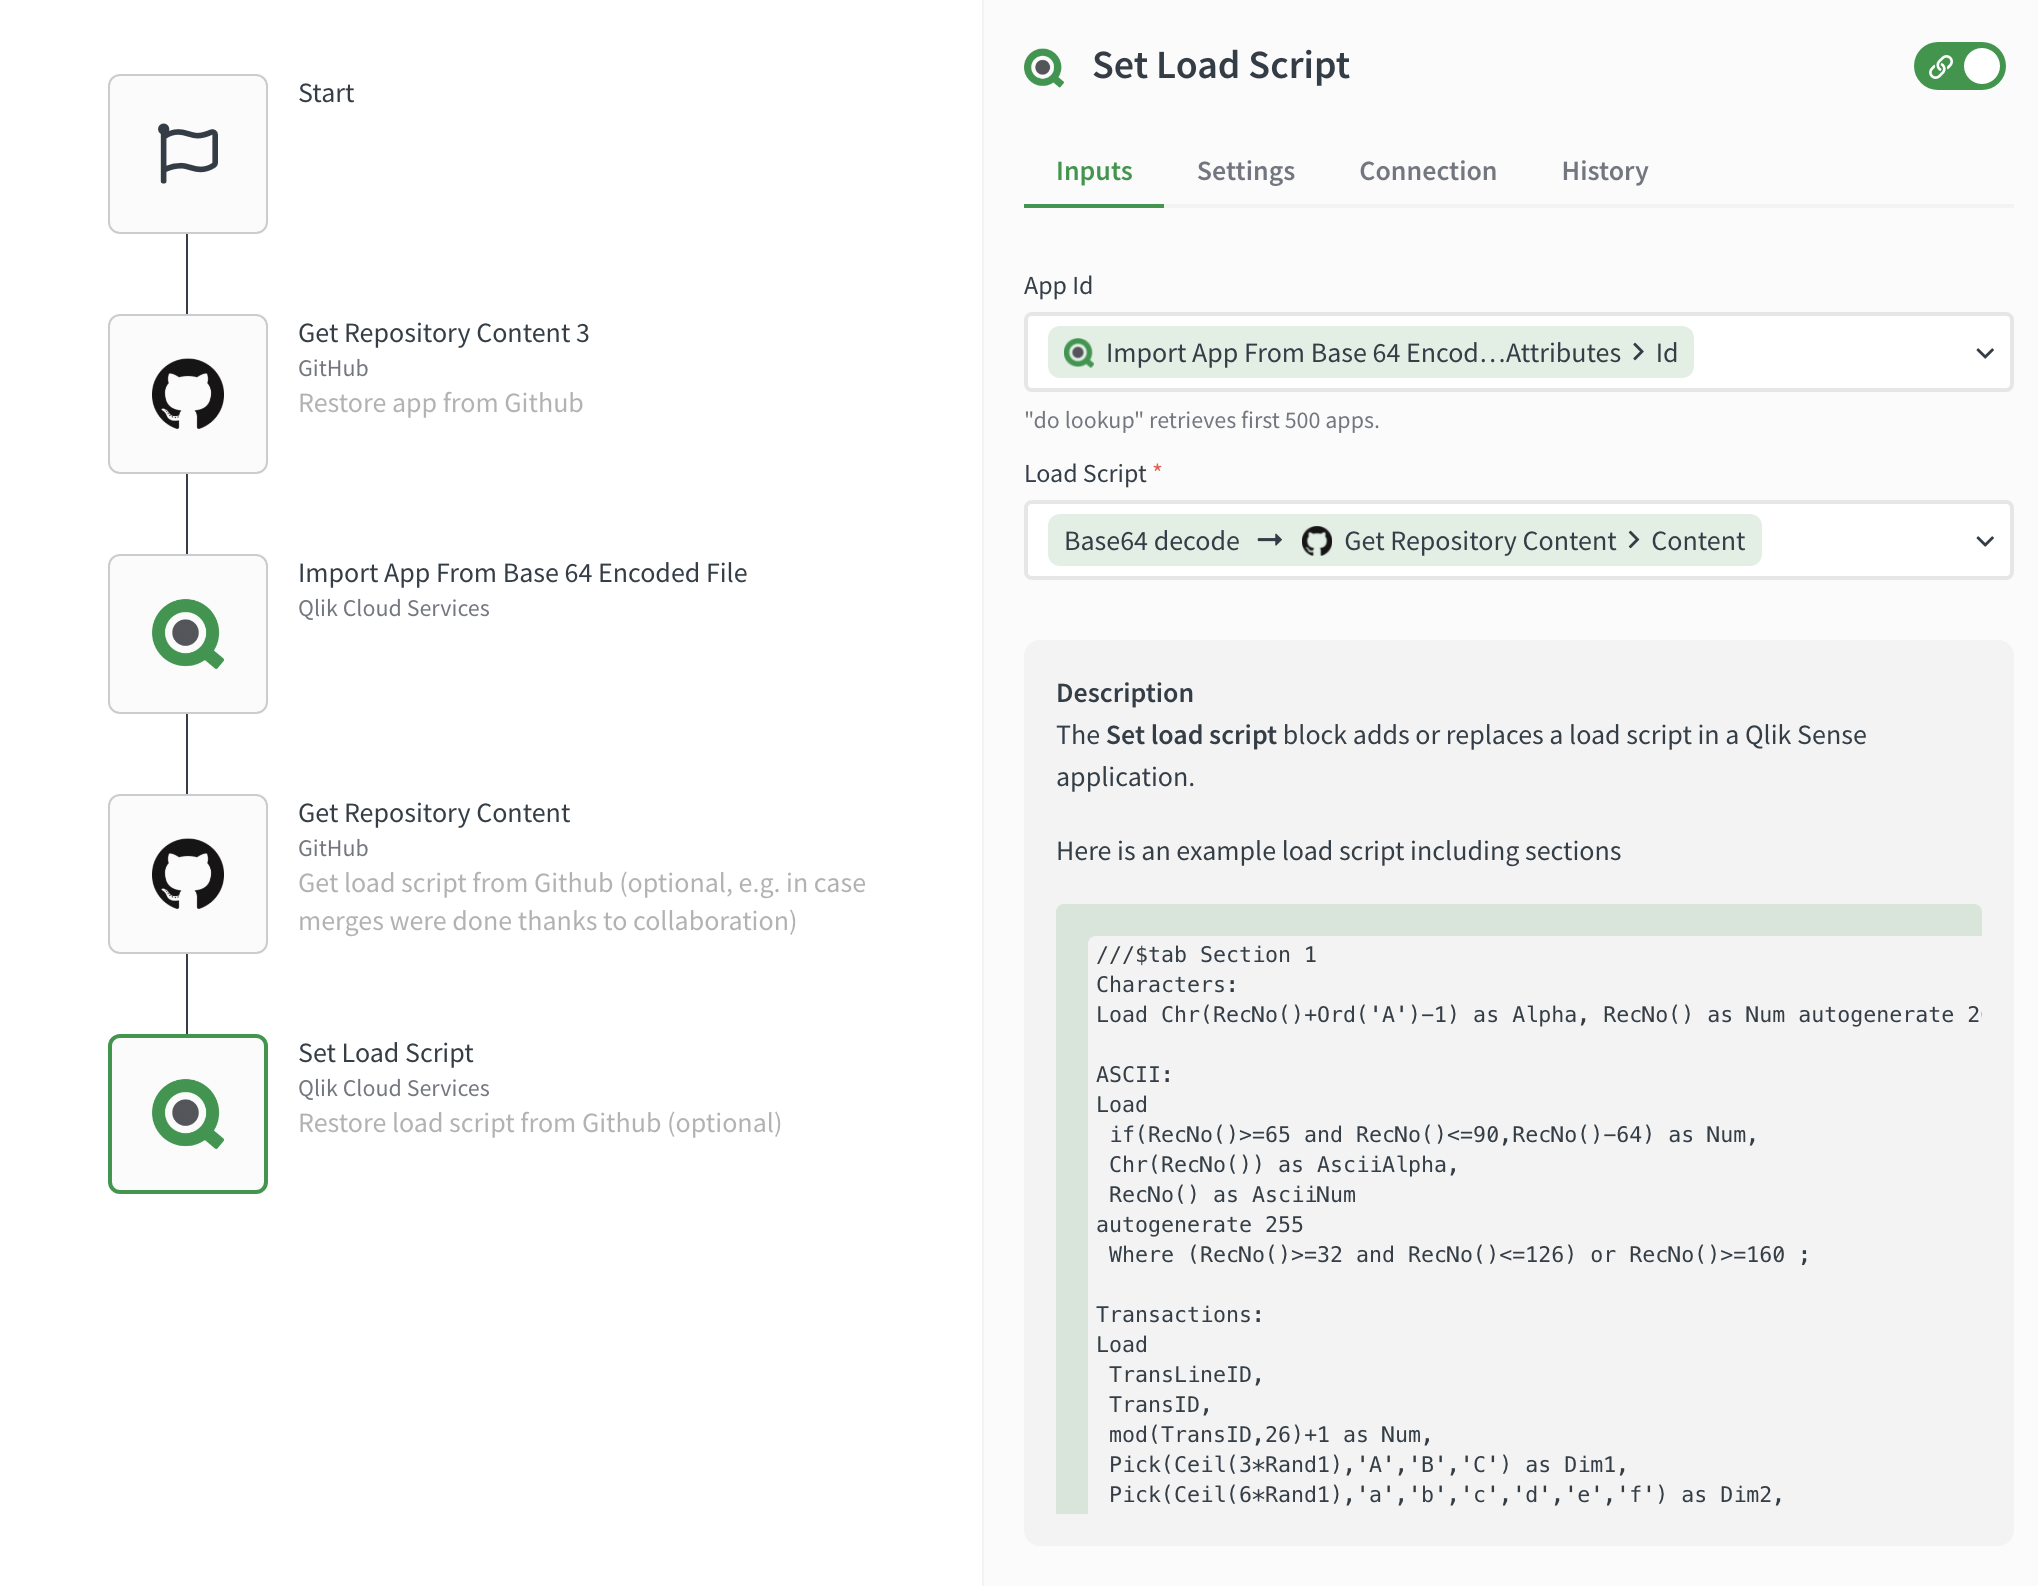This screenshot has height=1586, width=2038.
Task: Open the History tab
Action: (x=1604, y=171)
